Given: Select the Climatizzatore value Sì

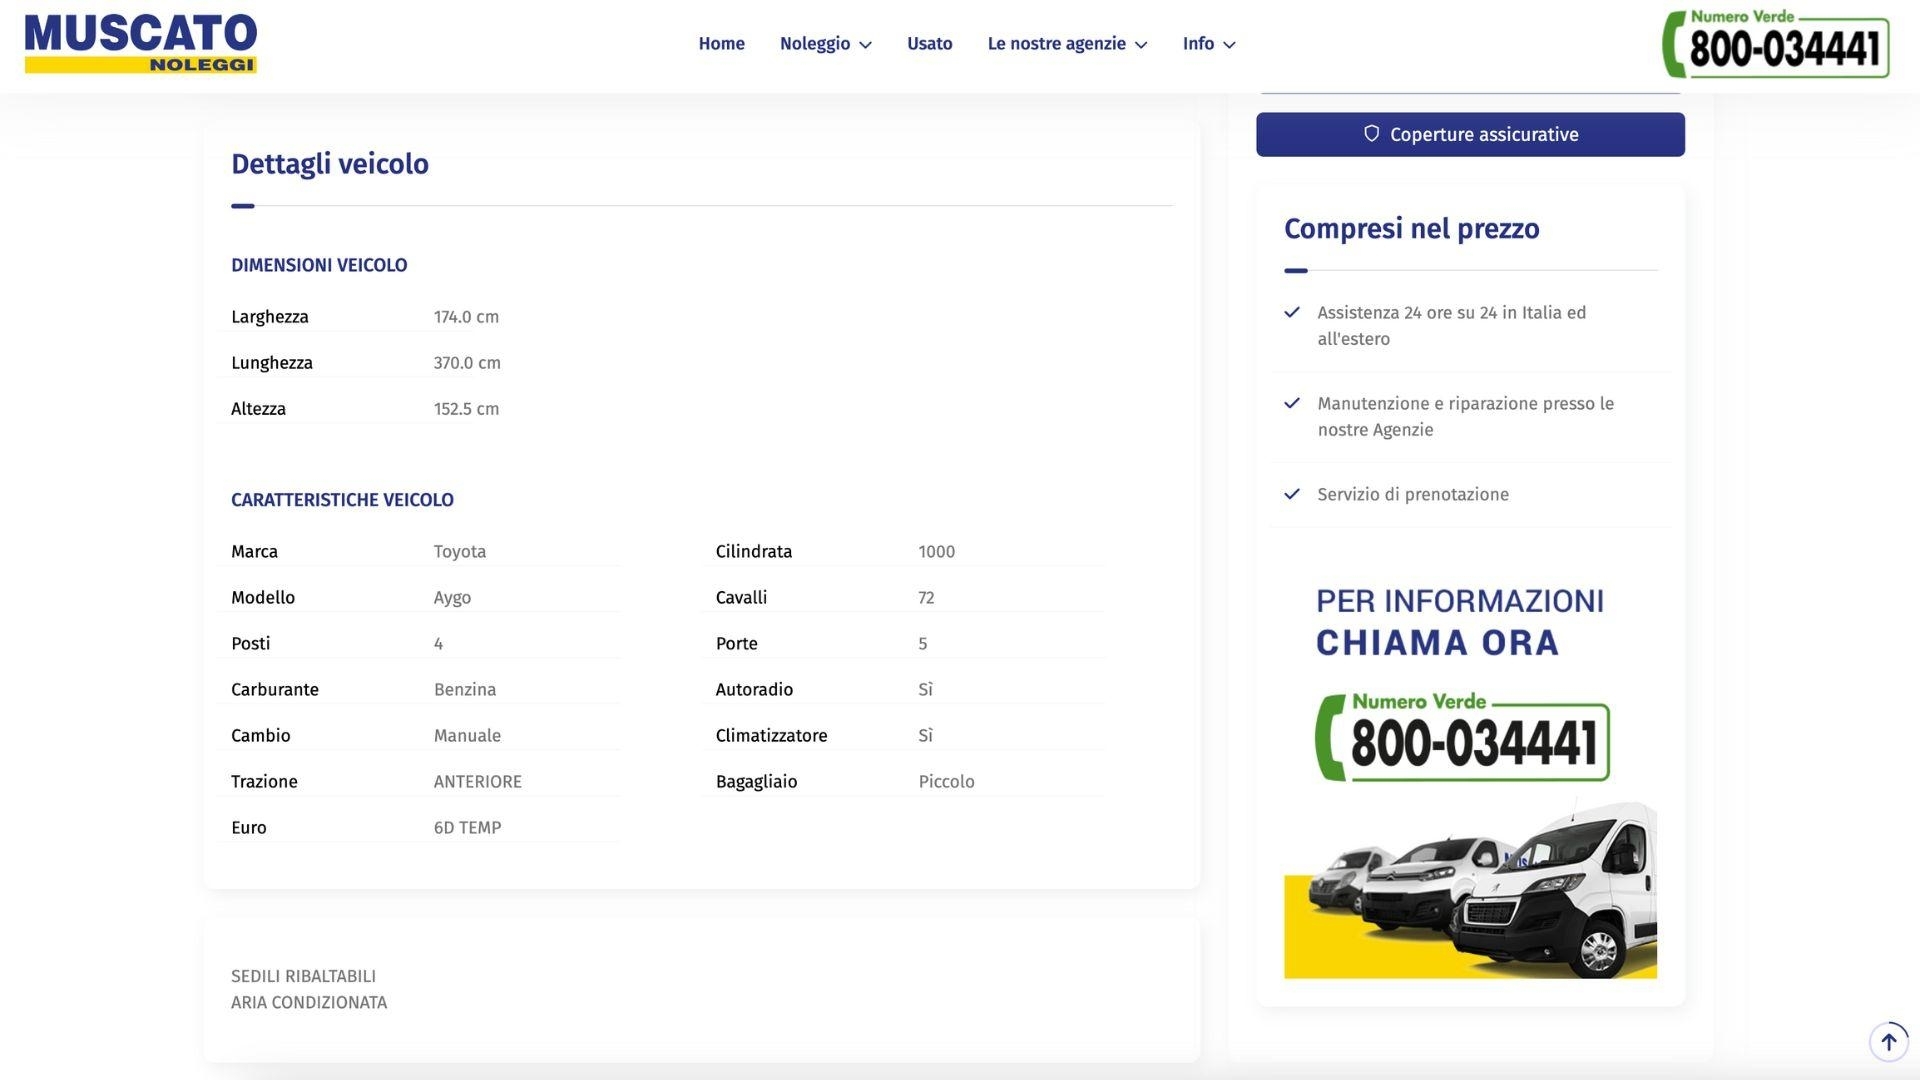Looking at the screenshot, I should (926, 736).
